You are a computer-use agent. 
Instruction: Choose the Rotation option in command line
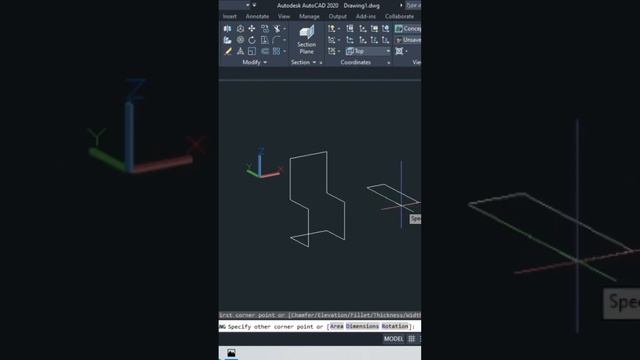click(x=395, y=327)
